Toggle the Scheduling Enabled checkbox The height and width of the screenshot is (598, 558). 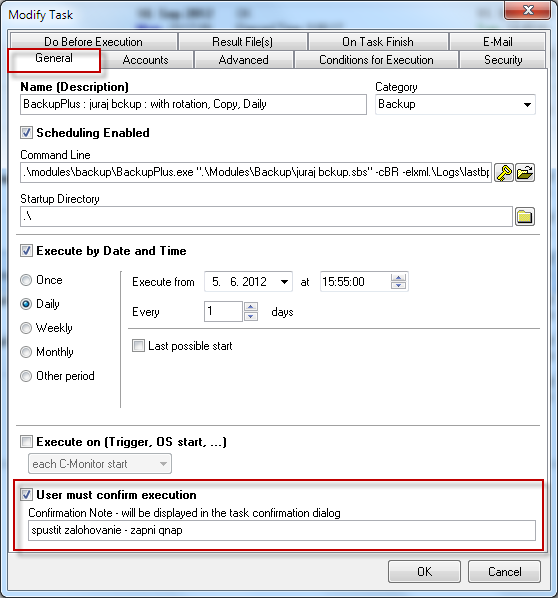26,133
